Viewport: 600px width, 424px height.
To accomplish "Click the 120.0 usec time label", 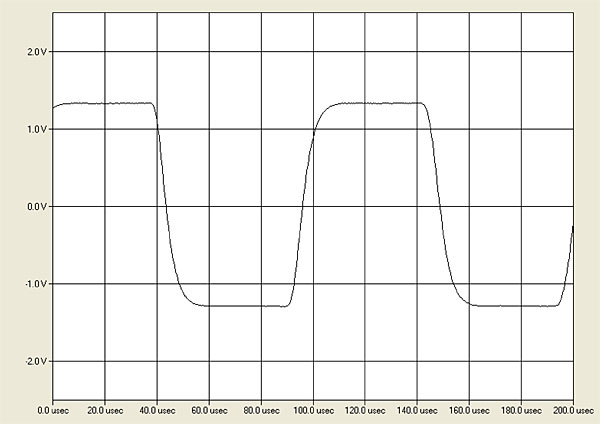I will [365, 410].
